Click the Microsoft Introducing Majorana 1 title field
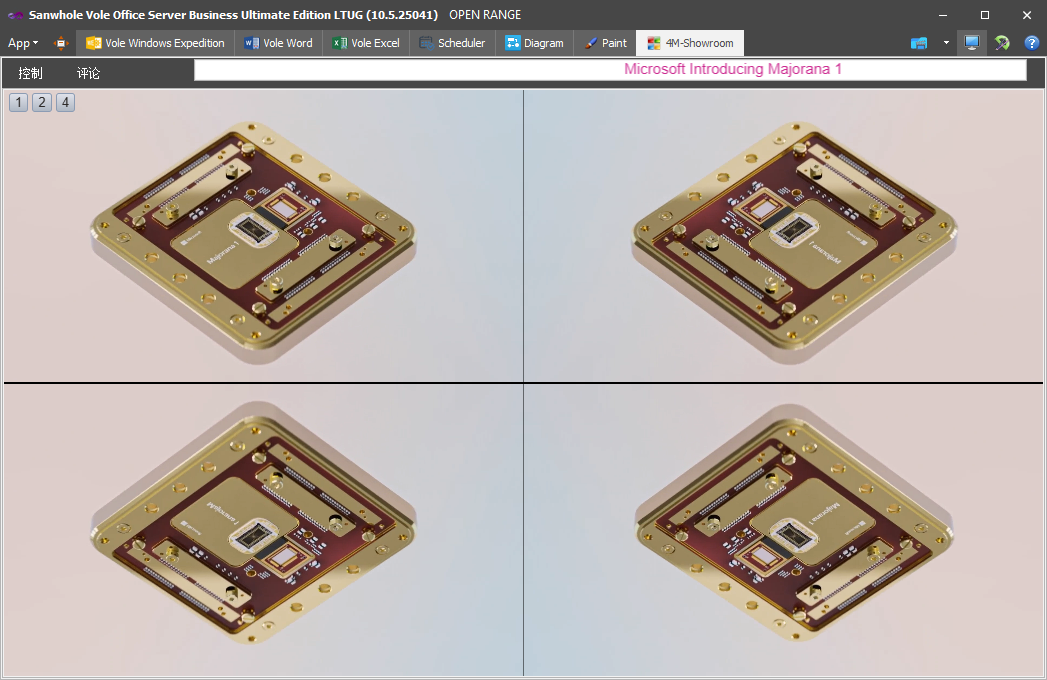Viewport: 1047px width, 680px height. [x=610, y=70]
